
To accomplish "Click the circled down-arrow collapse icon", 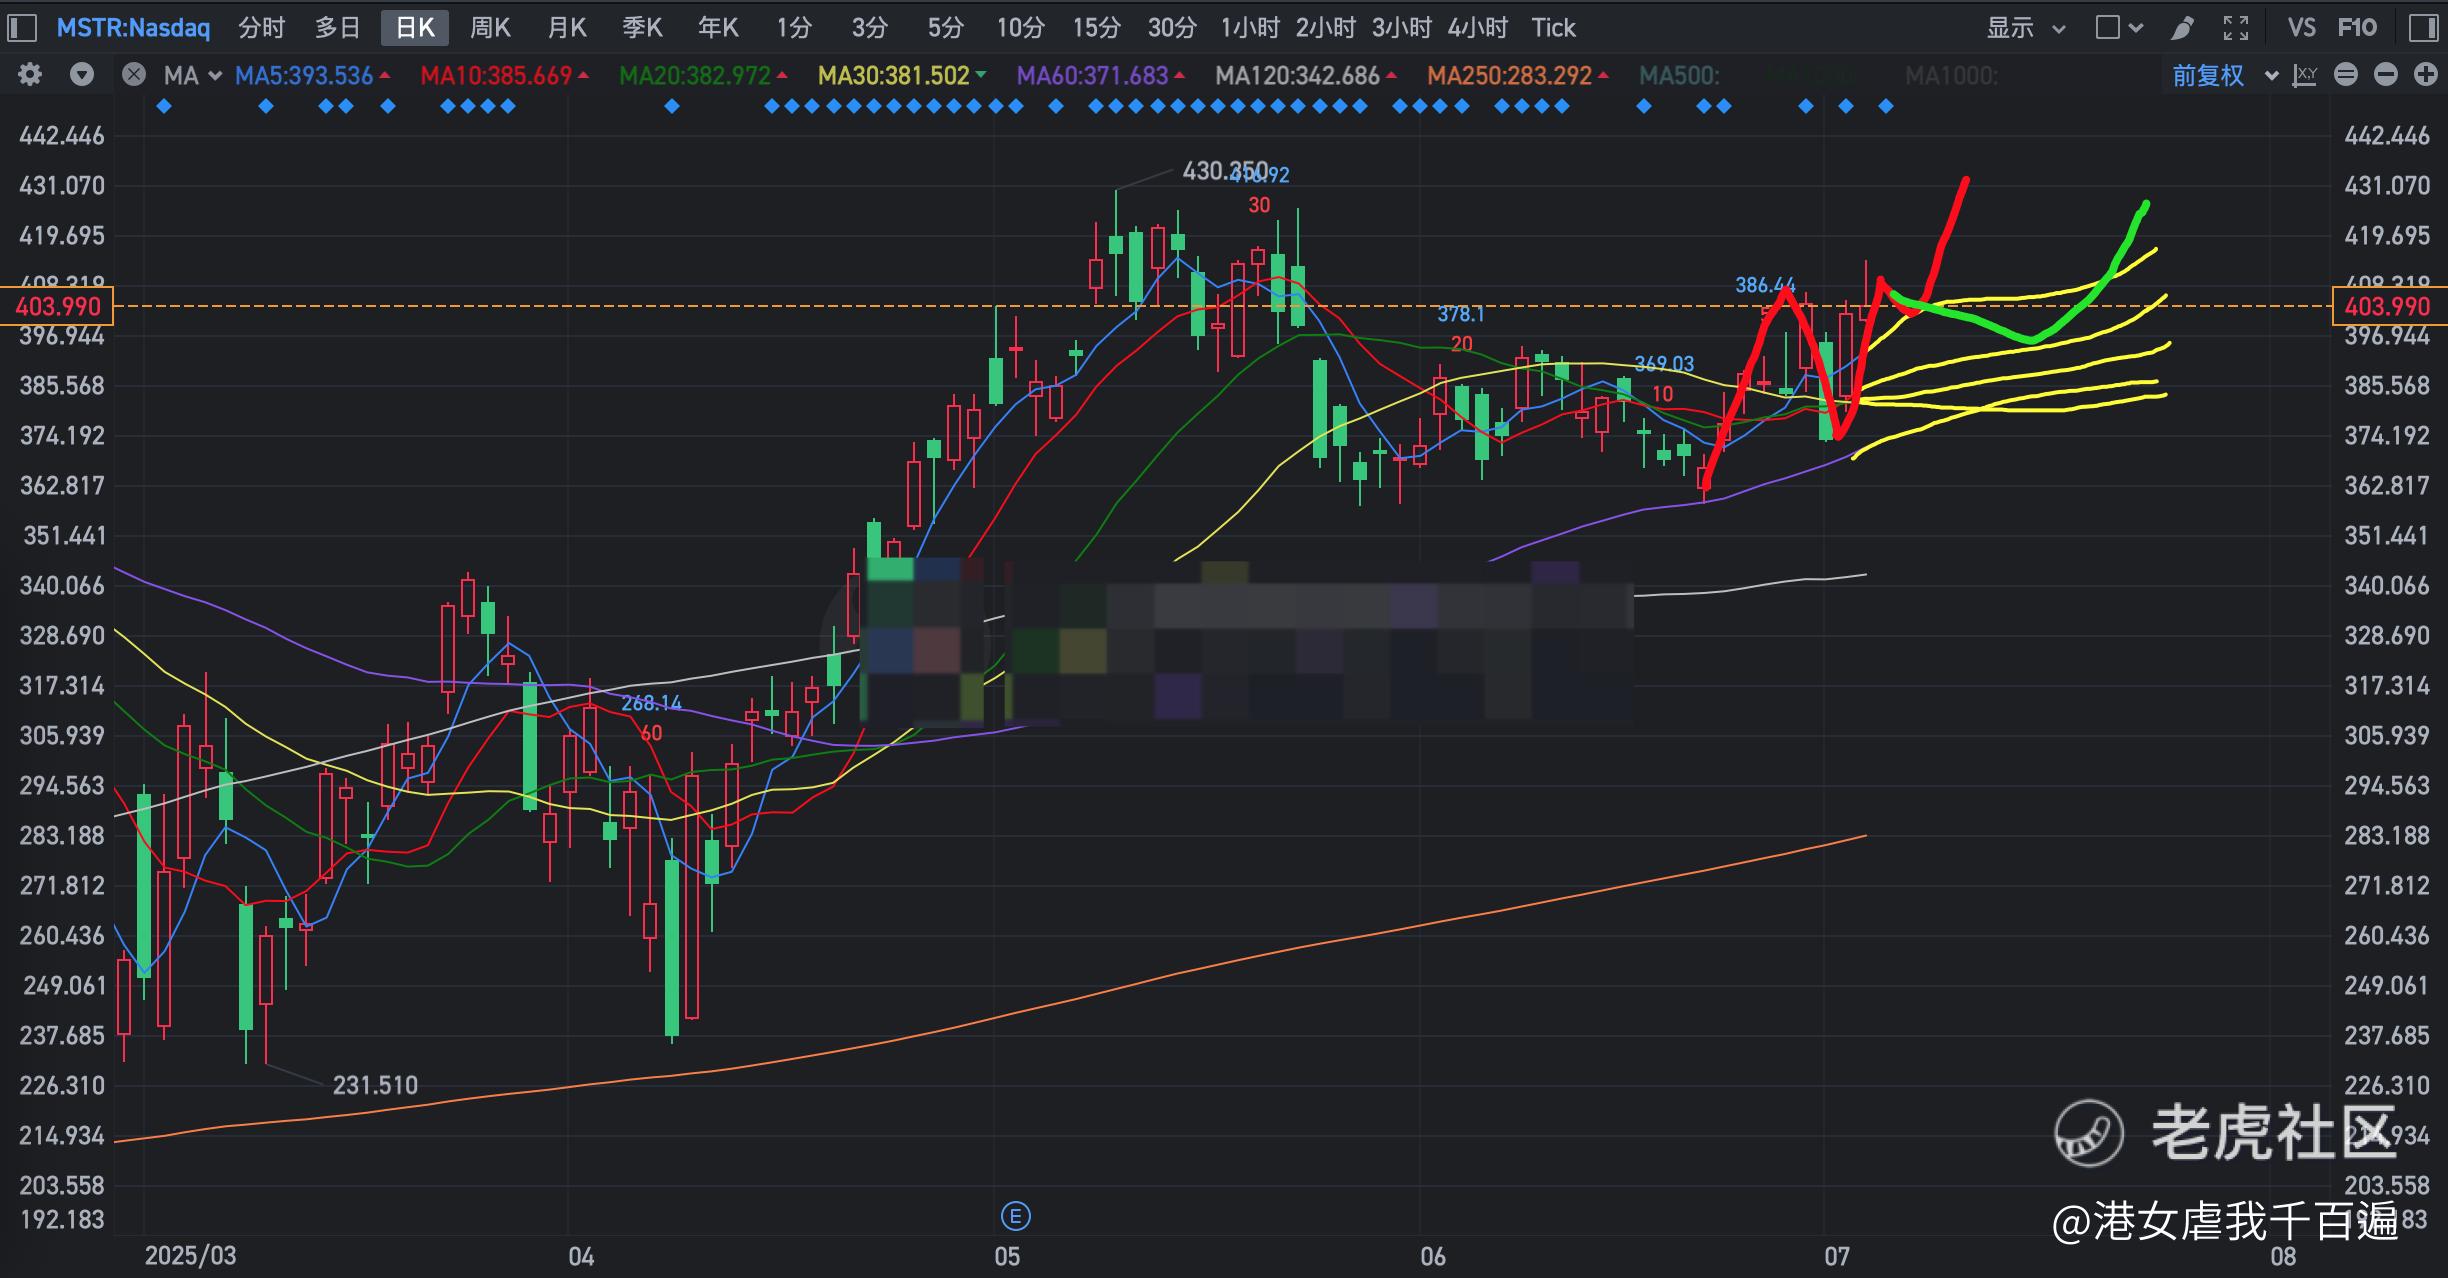I will (82, 75).
